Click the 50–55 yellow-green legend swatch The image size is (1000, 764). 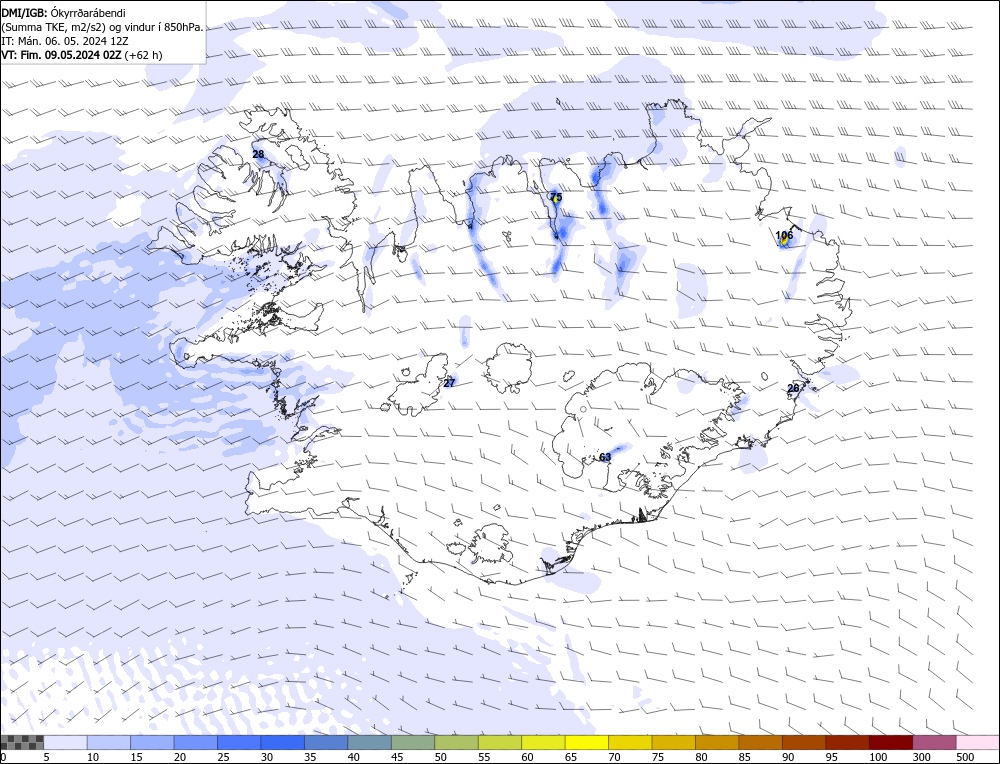click(x=456, y=742)
